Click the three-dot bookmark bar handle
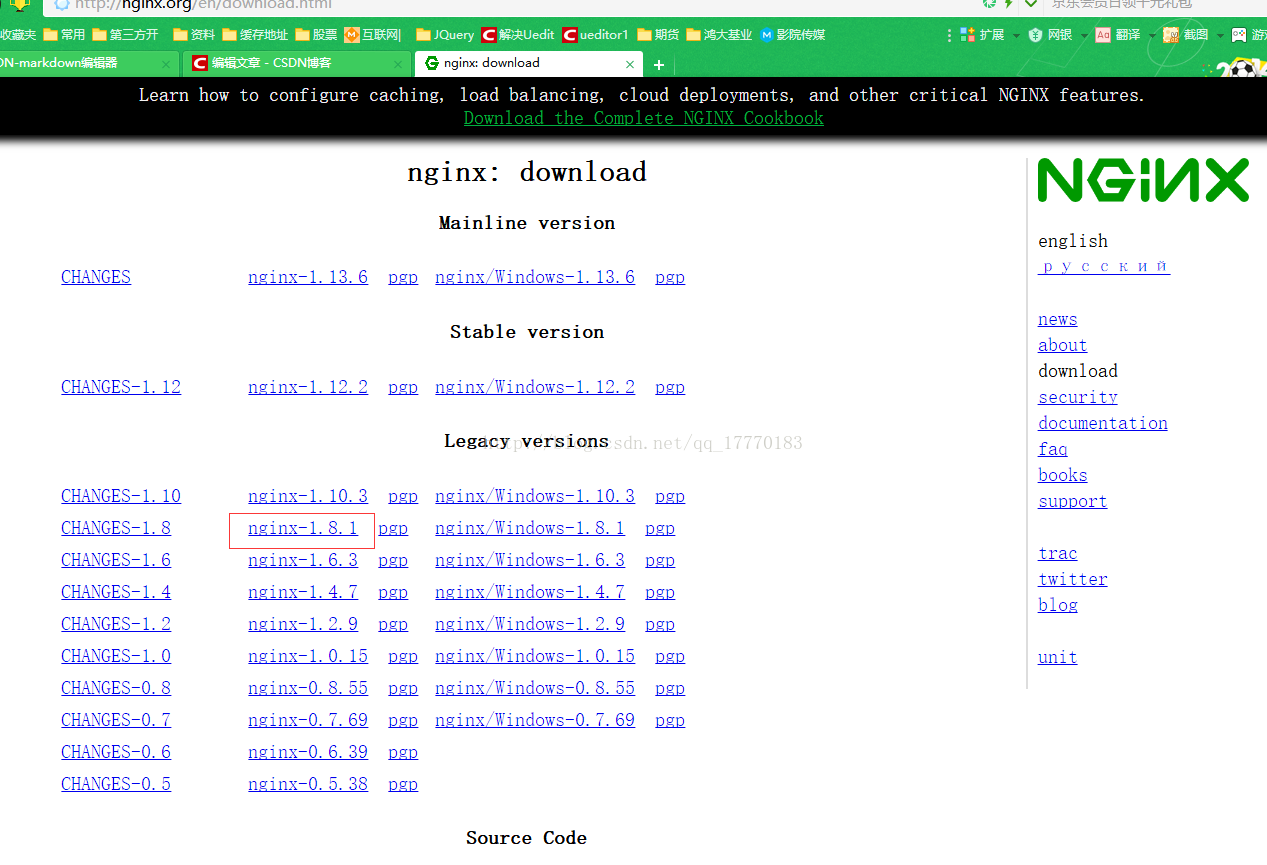The image size is (1267, 865). pyautogui.click(x=949, y=35)
